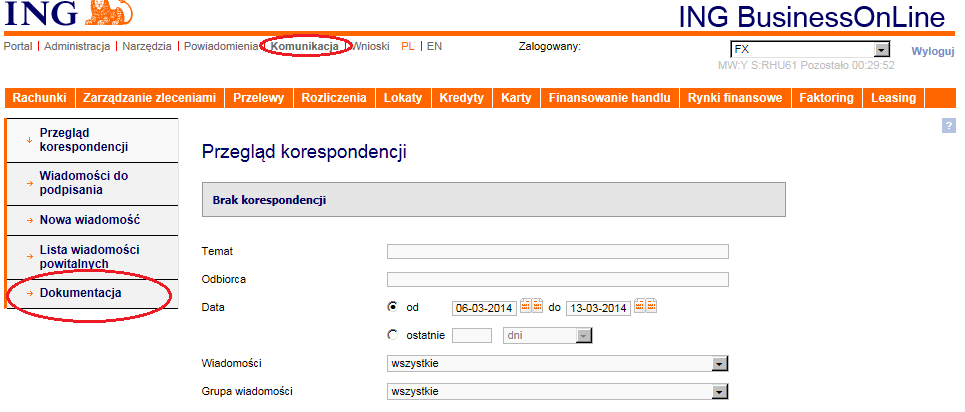Click the start date field 06-03-2014
Image resolution: width=965 pixels, height=412 pixels.
coord(485,308)
